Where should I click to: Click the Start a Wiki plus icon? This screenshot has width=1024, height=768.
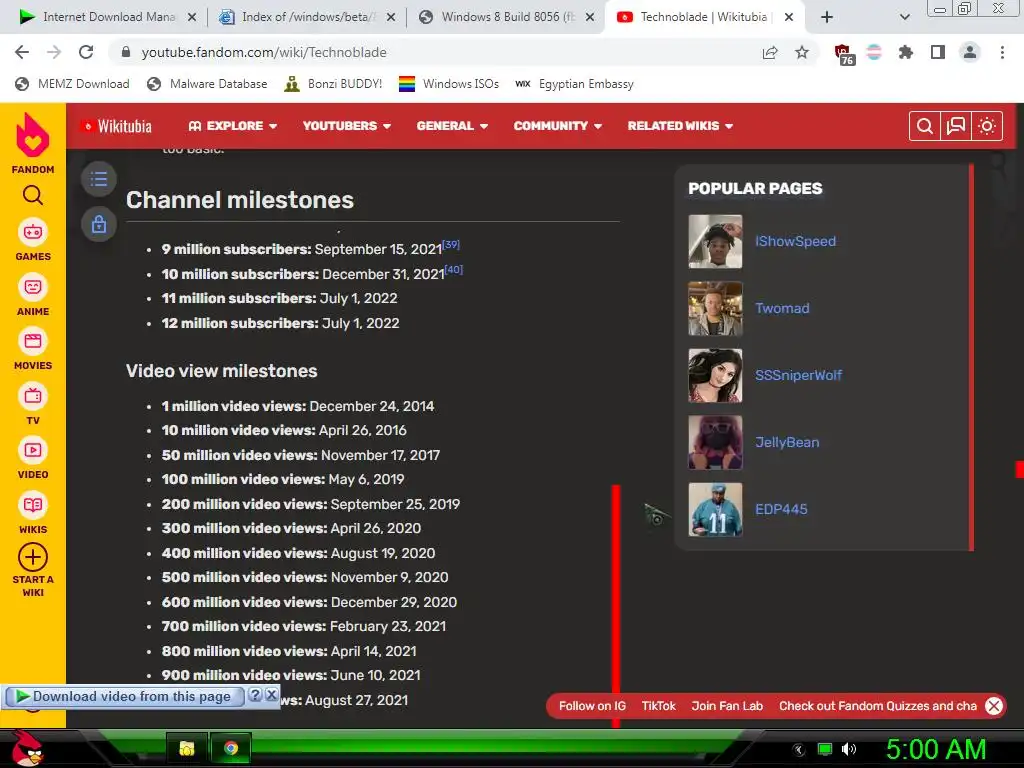(33, 558)
